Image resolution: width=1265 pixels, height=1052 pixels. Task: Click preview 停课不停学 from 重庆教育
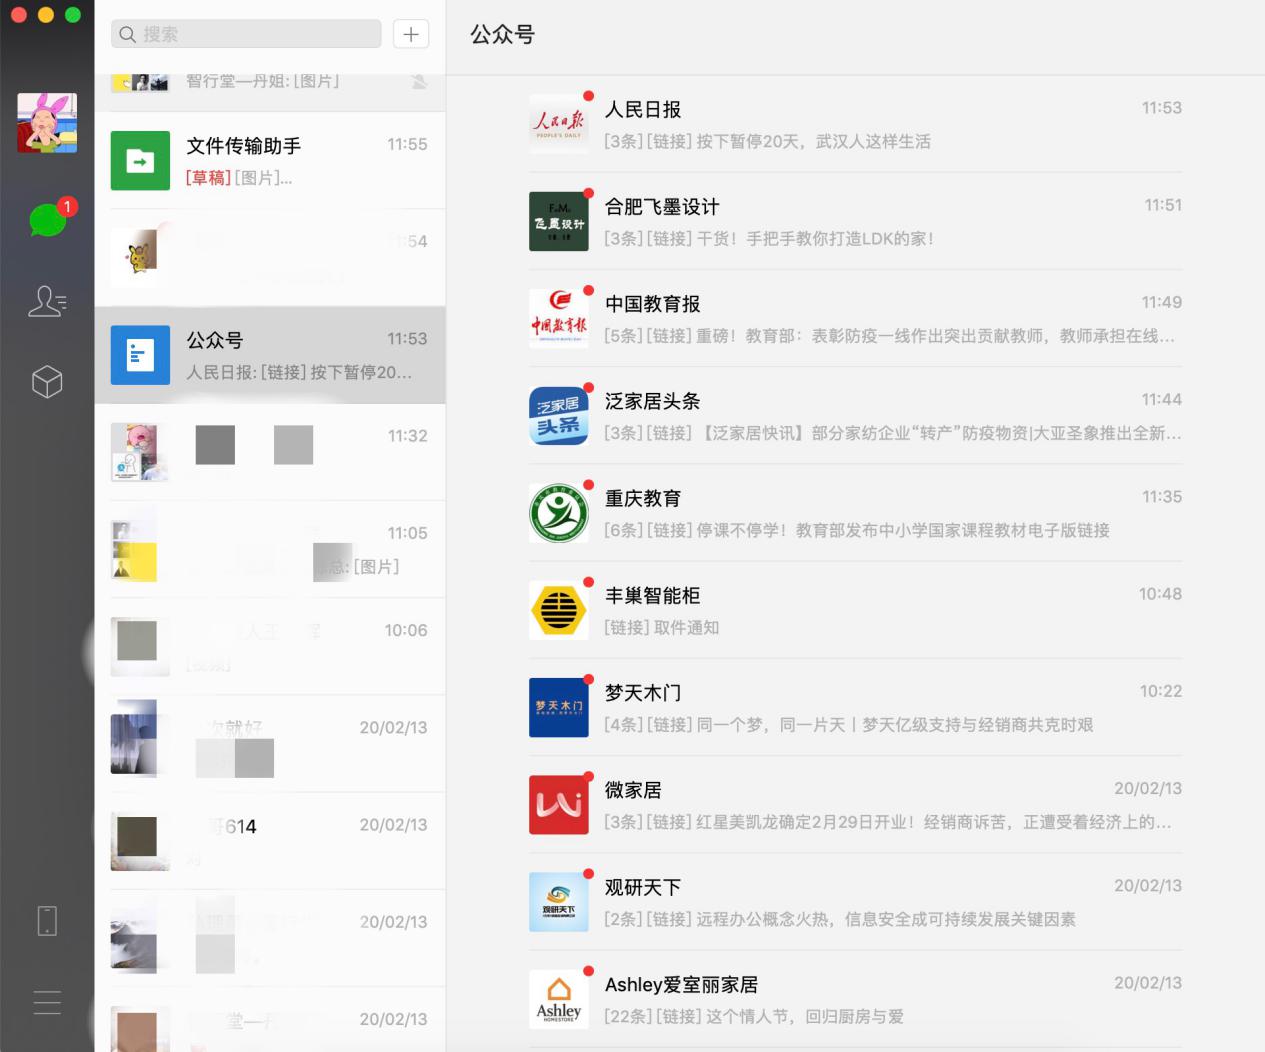[x=857, y=529]
